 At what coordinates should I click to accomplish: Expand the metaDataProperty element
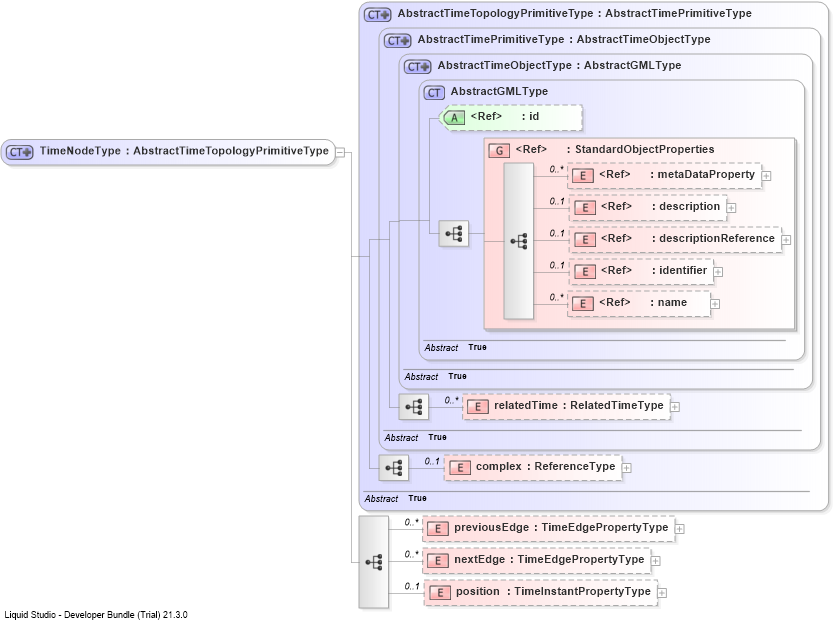coord(767,176)
